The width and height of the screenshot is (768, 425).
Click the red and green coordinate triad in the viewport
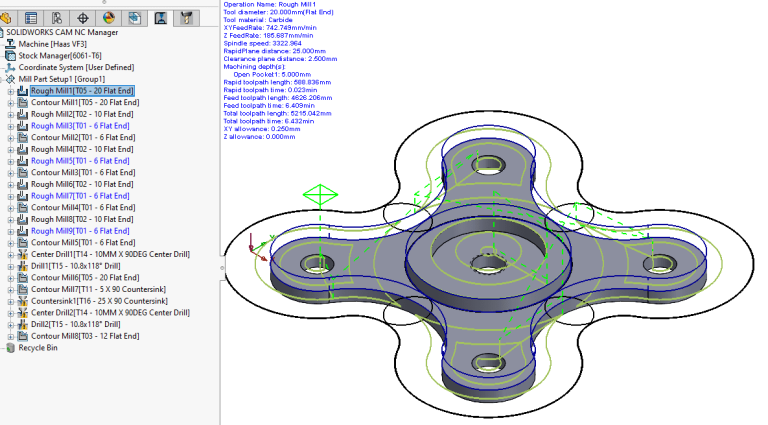[x=260, y=247]
